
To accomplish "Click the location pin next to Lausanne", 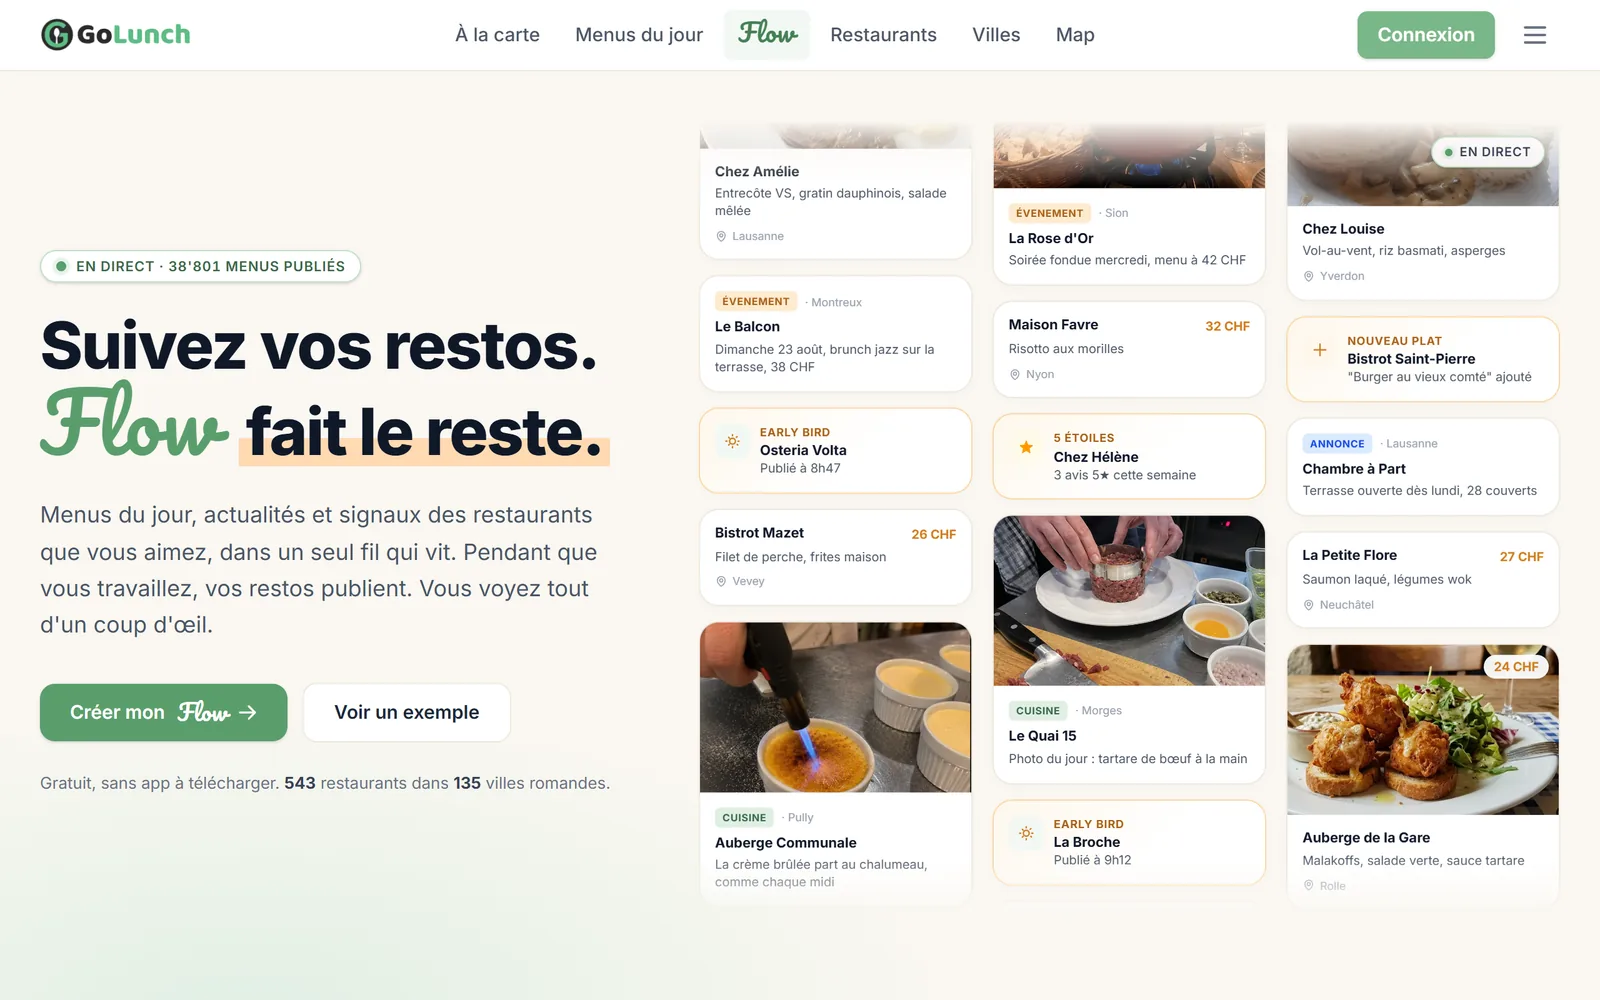I will 721,236.
